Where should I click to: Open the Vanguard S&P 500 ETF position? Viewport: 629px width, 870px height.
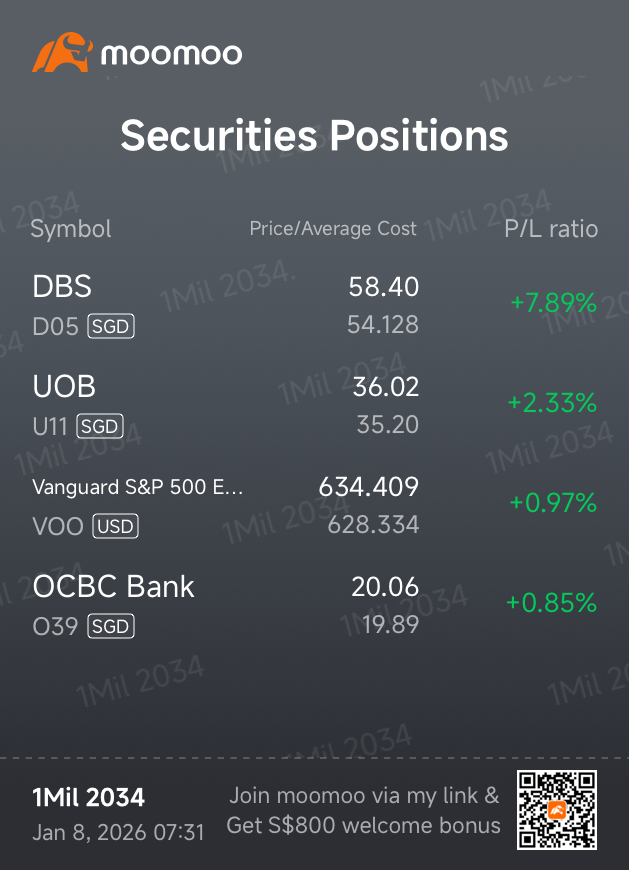[x=138, y=488]
